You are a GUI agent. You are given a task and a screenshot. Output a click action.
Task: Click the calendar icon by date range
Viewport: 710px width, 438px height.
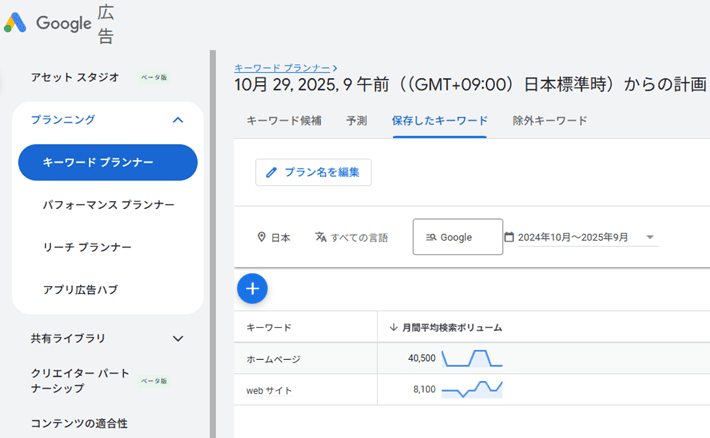[x=509, y=236]
